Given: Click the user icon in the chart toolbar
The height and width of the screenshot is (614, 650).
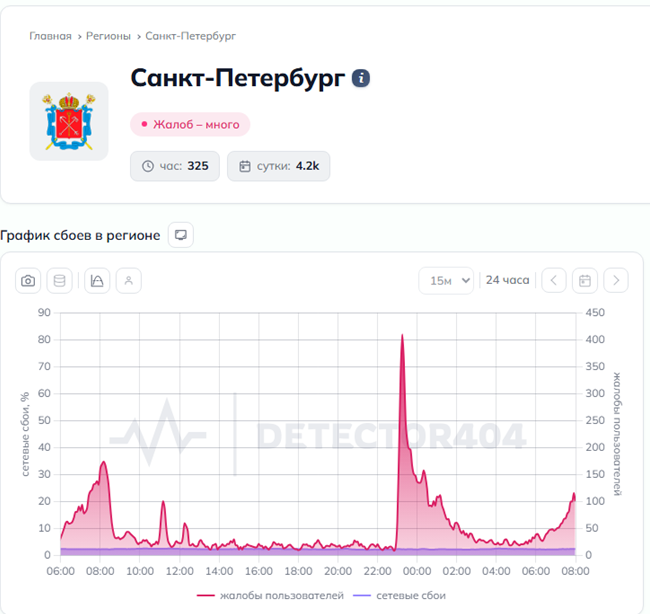Looking at the screenshot, I should (x=128, y=281).
